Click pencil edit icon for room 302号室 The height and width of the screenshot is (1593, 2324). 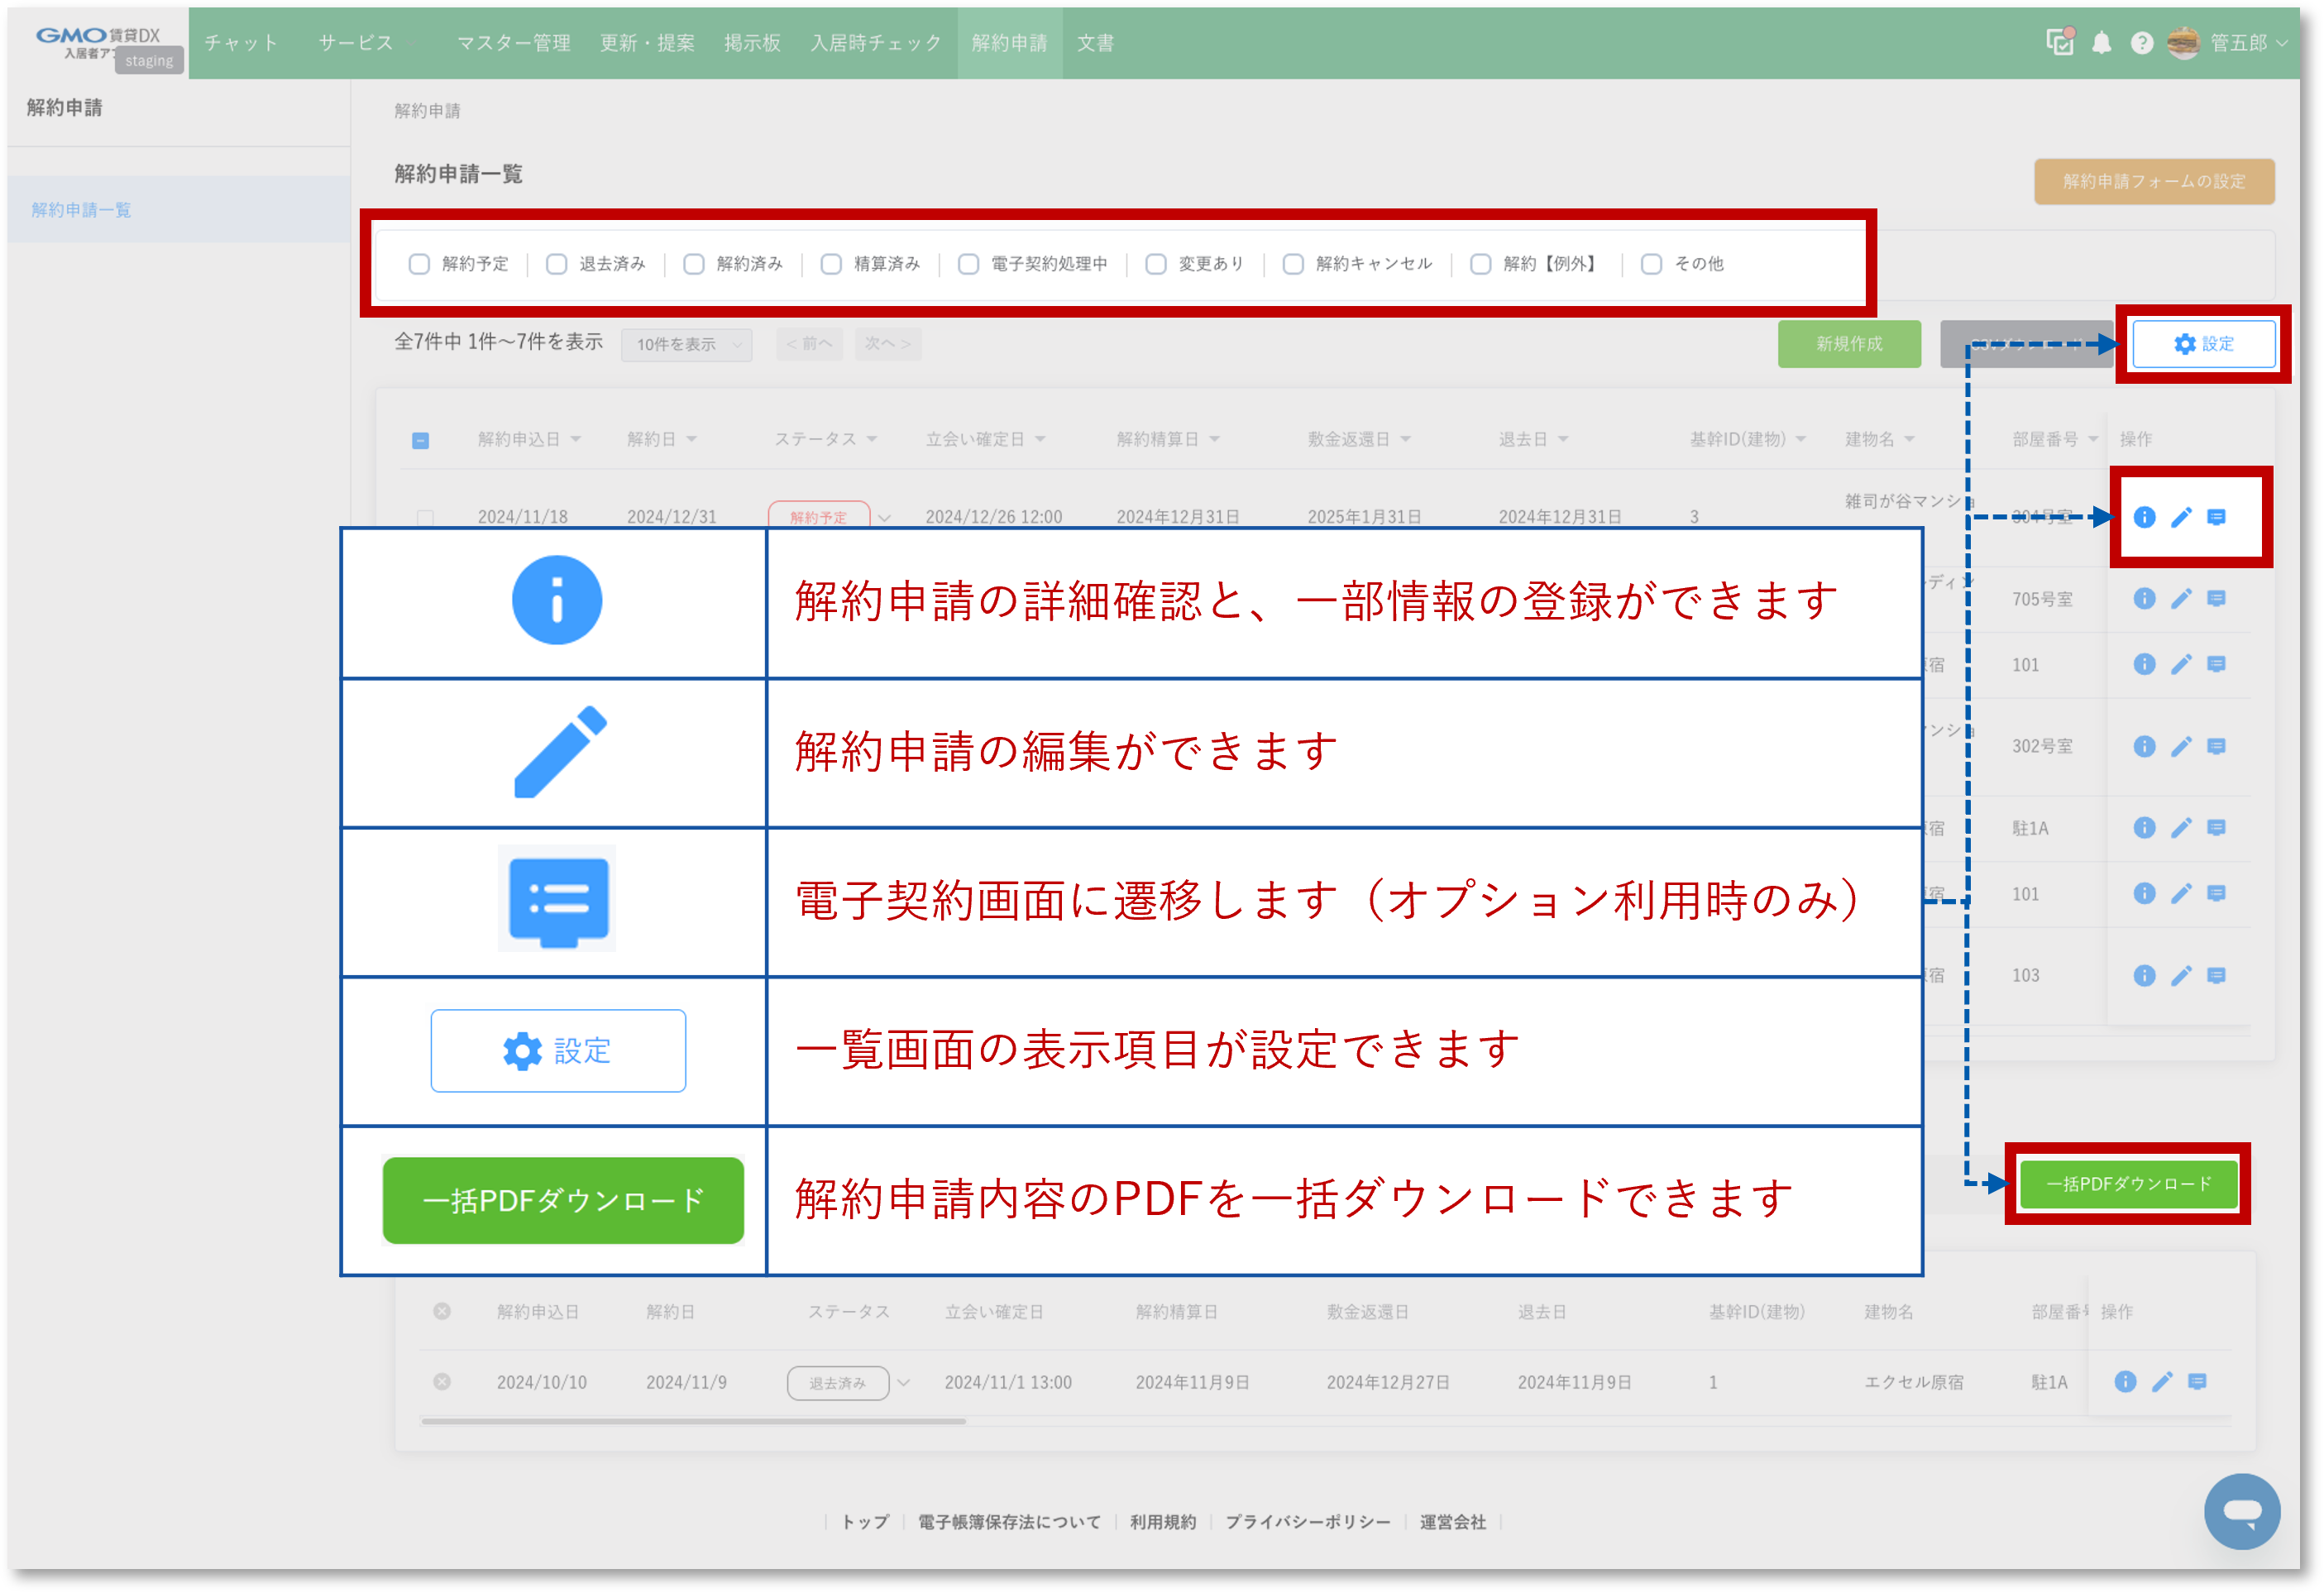(x=2181, y=746)
